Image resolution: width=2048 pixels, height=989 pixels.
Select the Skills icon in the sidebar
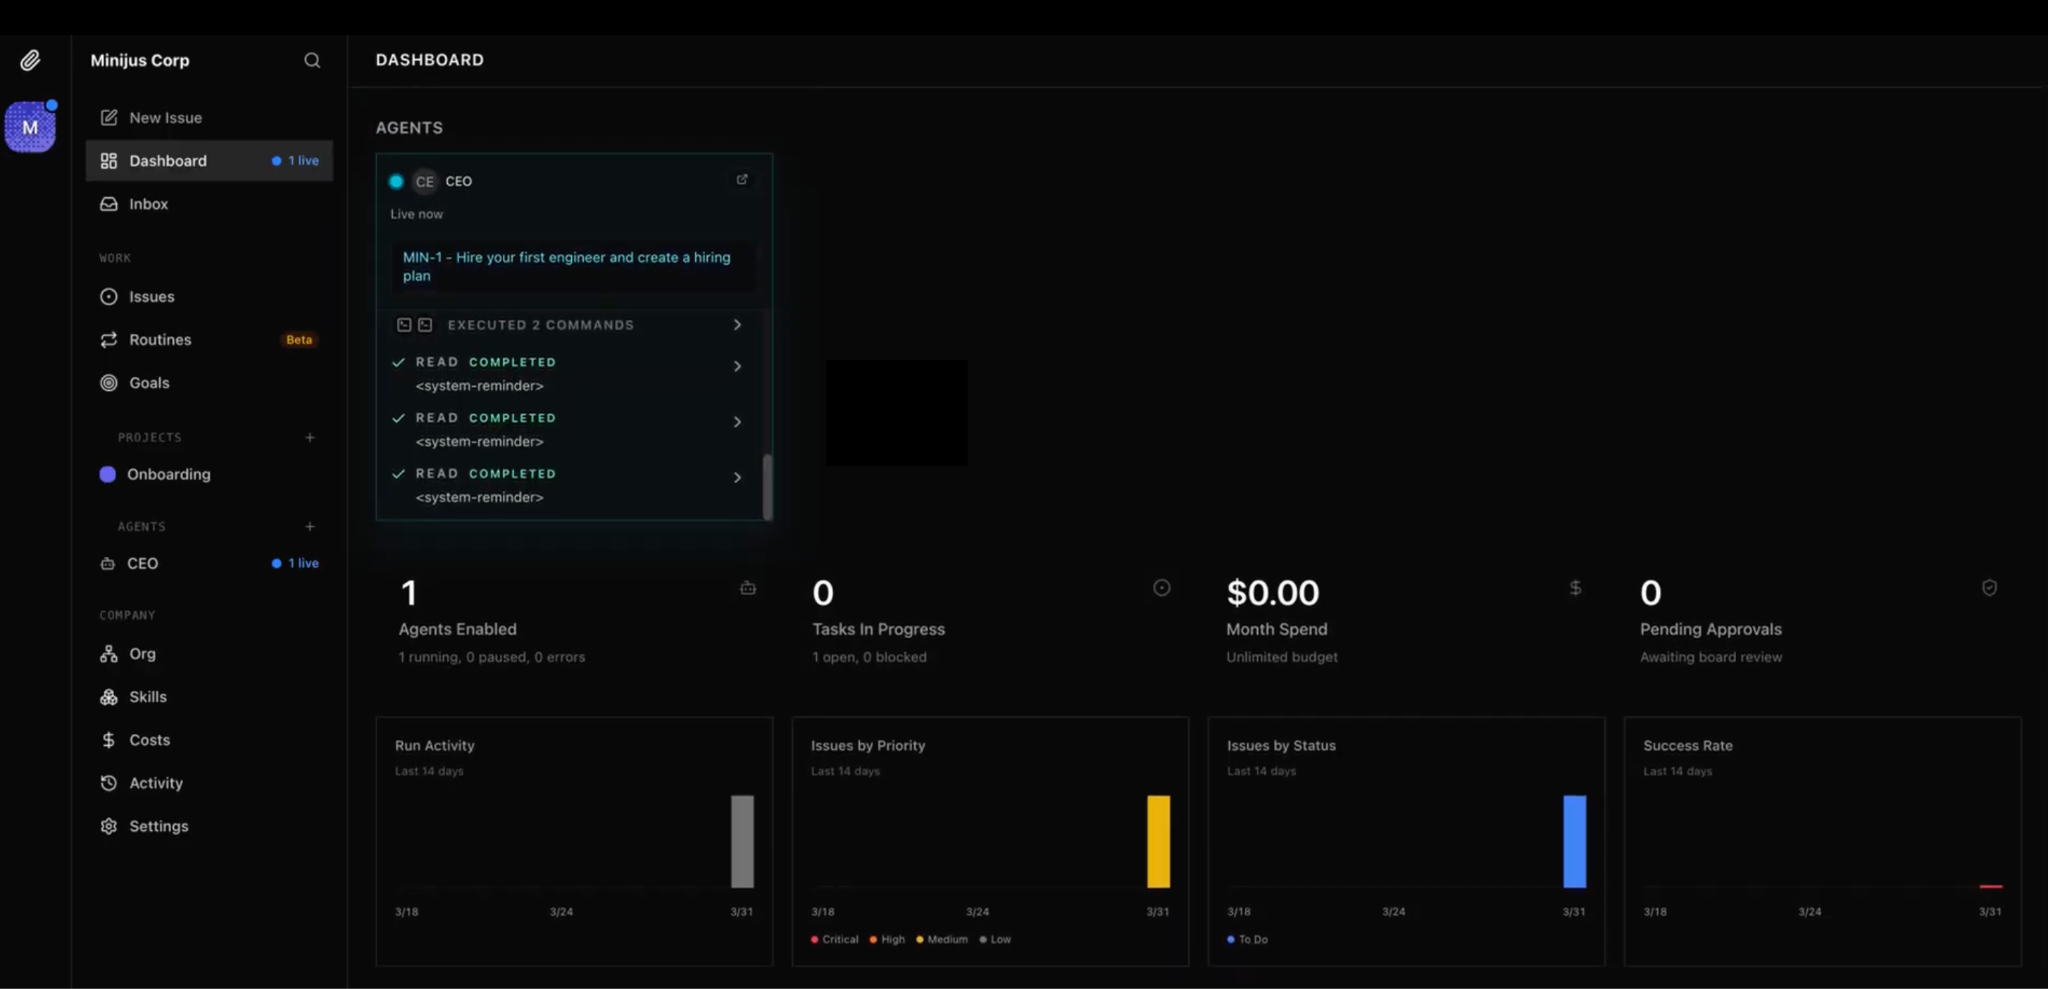(x=108, y=696)
